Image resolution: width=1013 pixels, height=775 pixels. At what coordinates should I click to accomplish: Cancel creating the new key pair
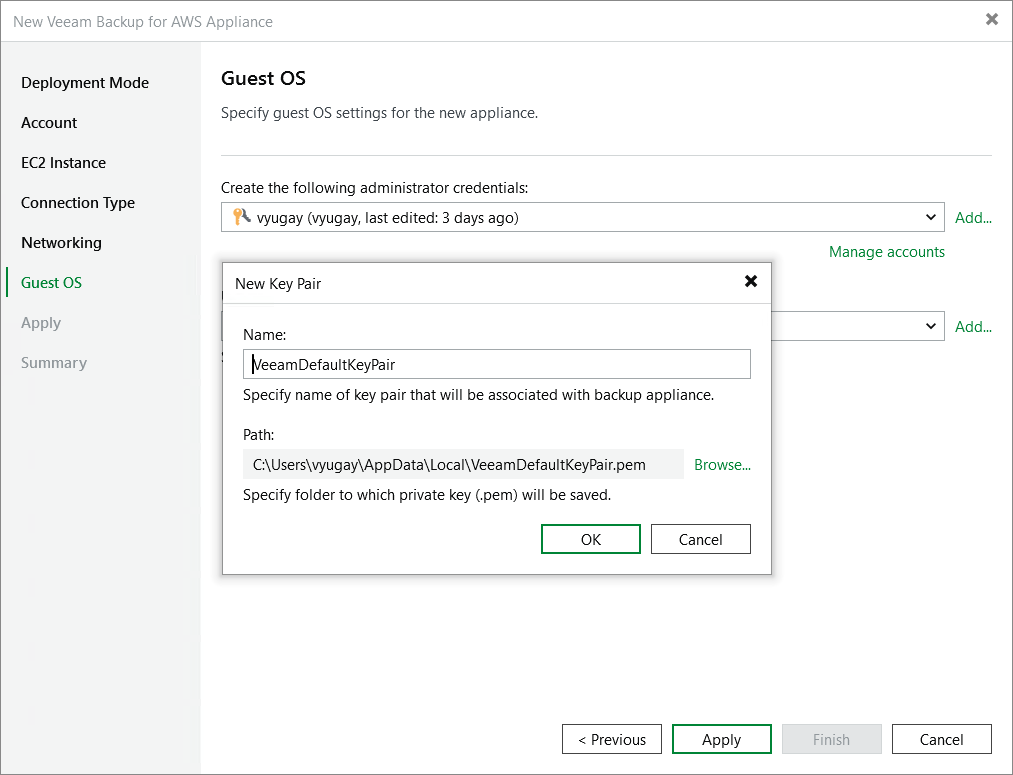(700, 538)
